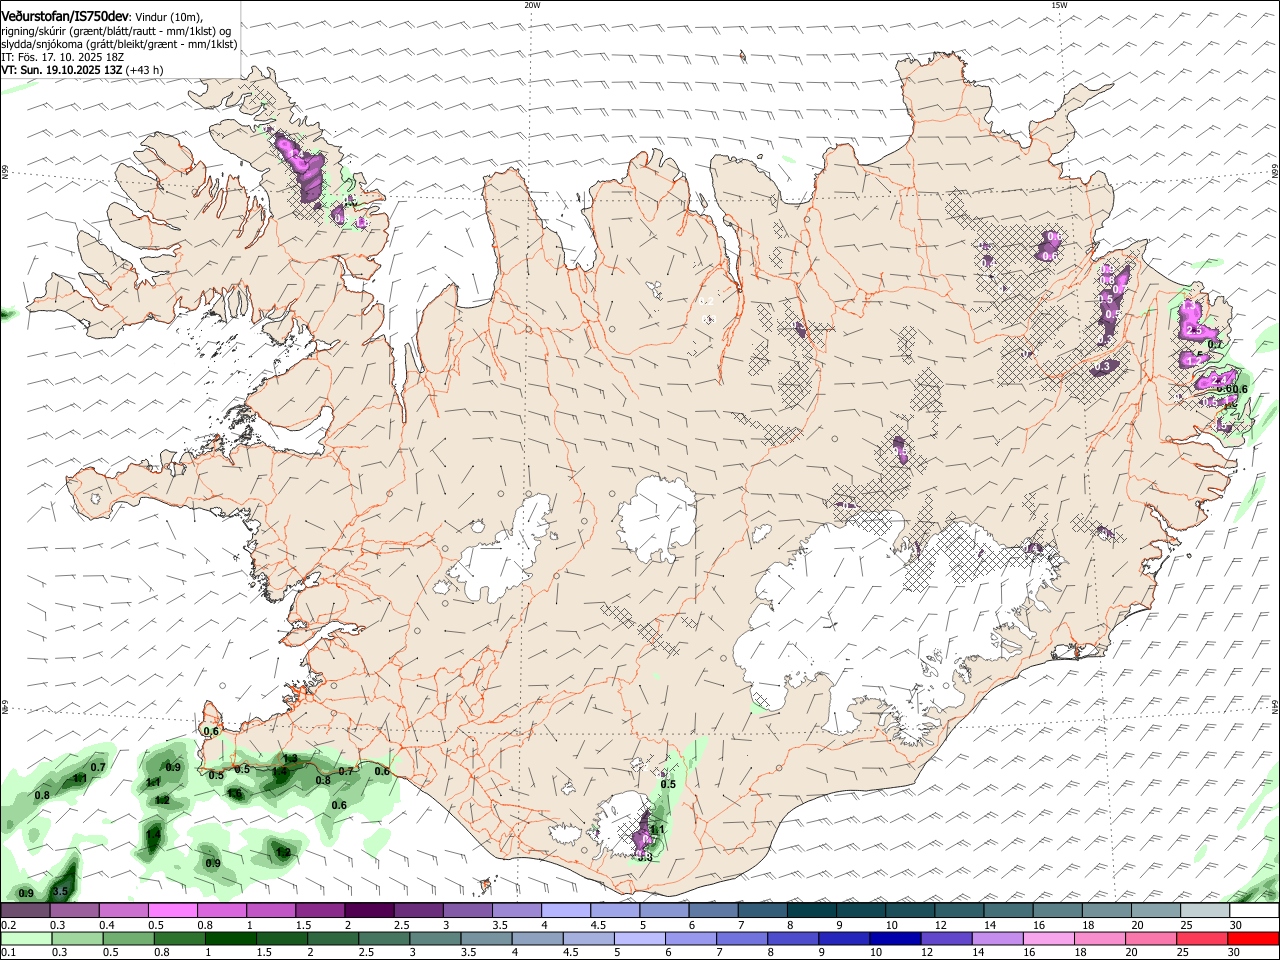Pick the darkest green 1 swatch in rain scale
The width and height of the screenshot is (1280, 960).
(x=230, y=938)
